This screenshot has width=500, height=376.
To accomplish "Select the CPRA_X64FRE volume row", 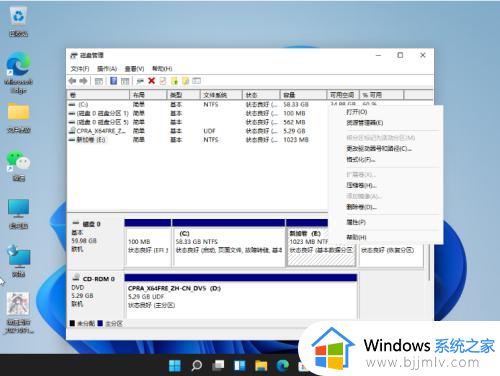I will point(197,131).
